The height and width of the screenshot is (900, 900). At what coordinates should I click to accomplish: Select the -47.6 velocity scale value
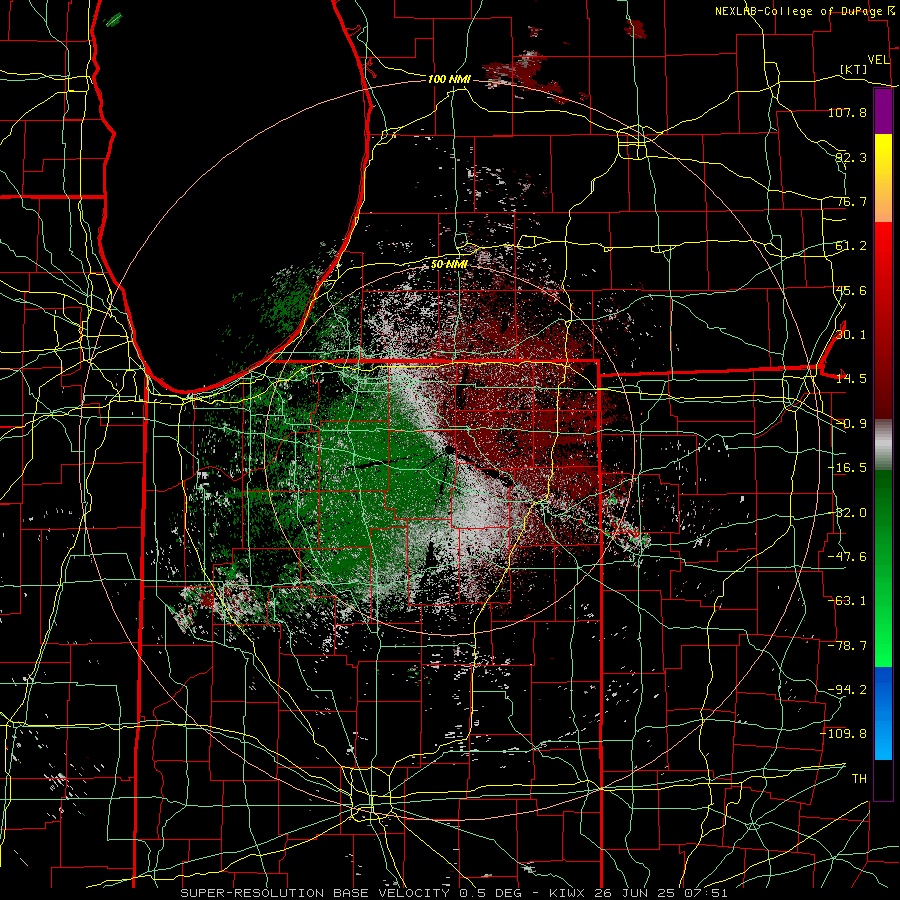pyautogui.click(x=847, y=557)
